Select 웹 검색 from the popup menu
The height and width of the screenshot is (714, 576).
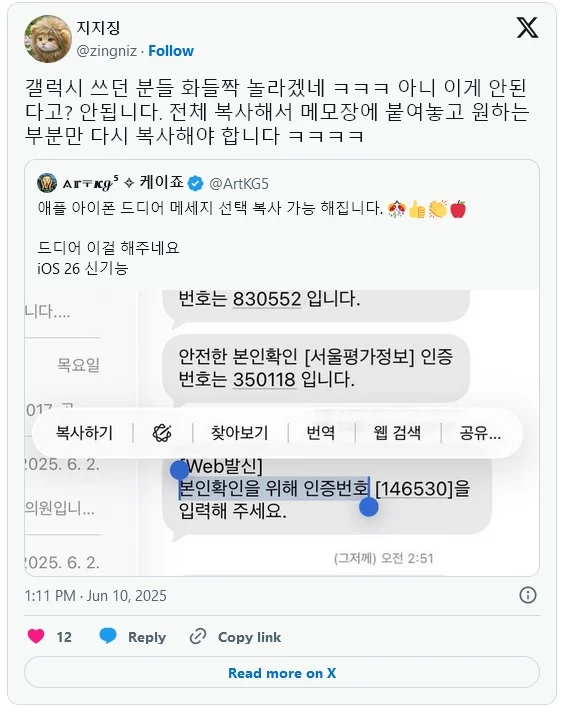click(x=397, y=433)
